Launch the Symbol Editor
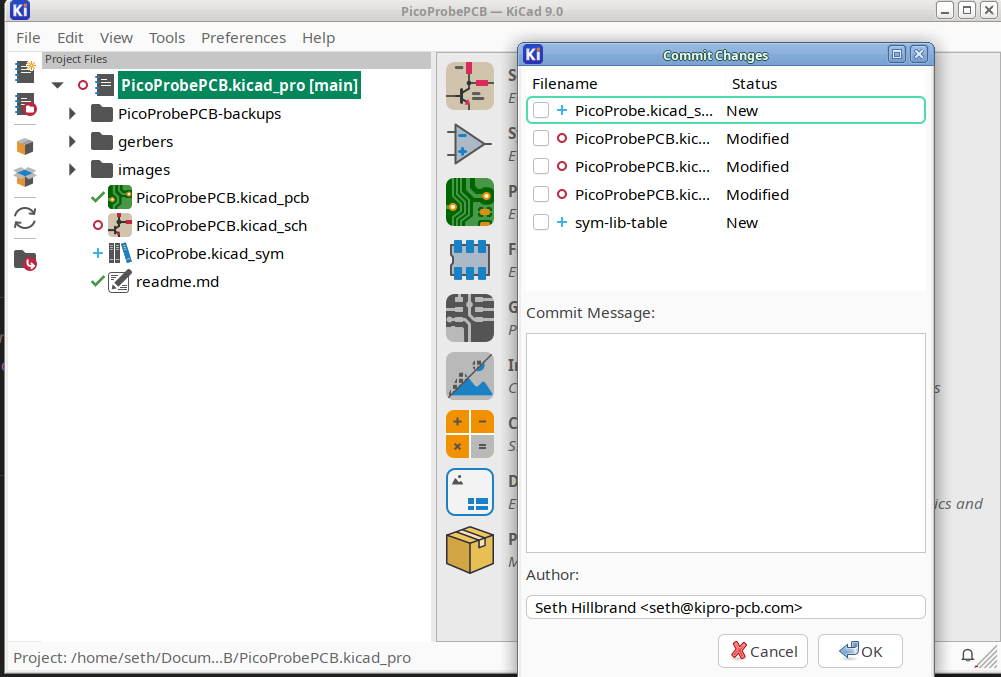This screenshot has width=1001, height=677. [470, 144]
